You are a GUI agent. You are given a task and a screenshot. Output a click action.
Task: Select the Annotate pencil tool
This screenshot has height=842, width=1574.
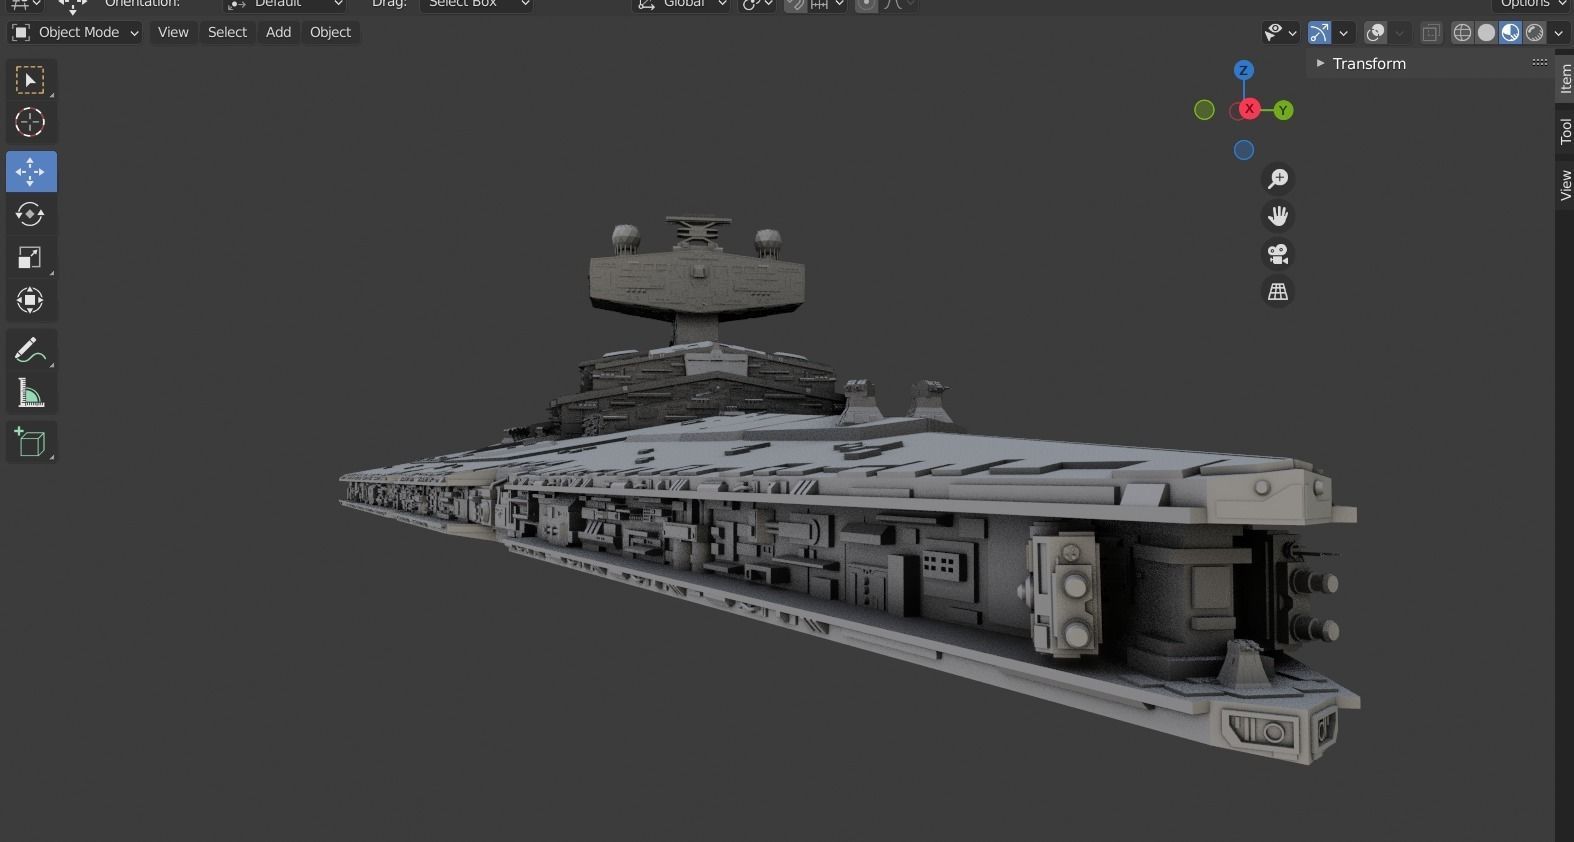pyautogui.click(x=30, y=350)
